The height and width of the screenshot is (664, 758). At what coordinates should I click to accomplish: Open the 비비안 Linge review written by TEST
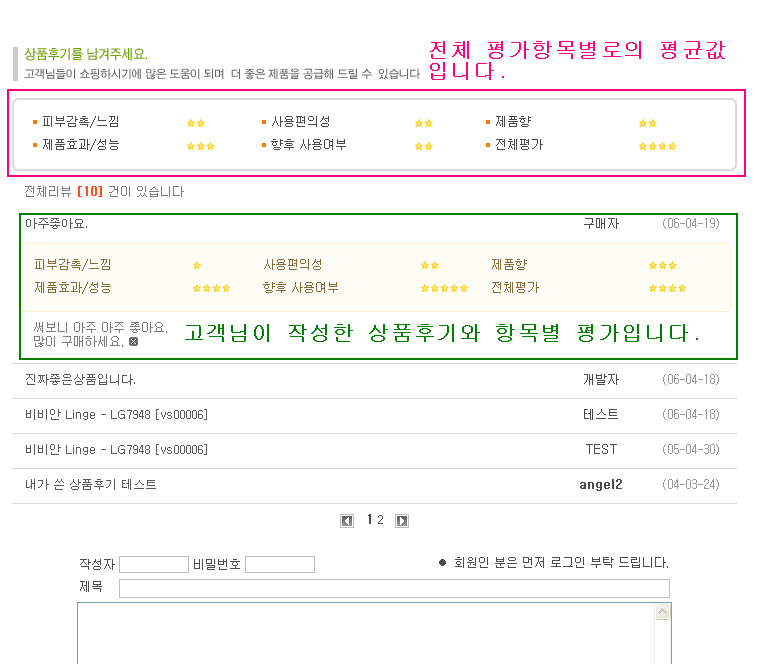click(116, 450)
